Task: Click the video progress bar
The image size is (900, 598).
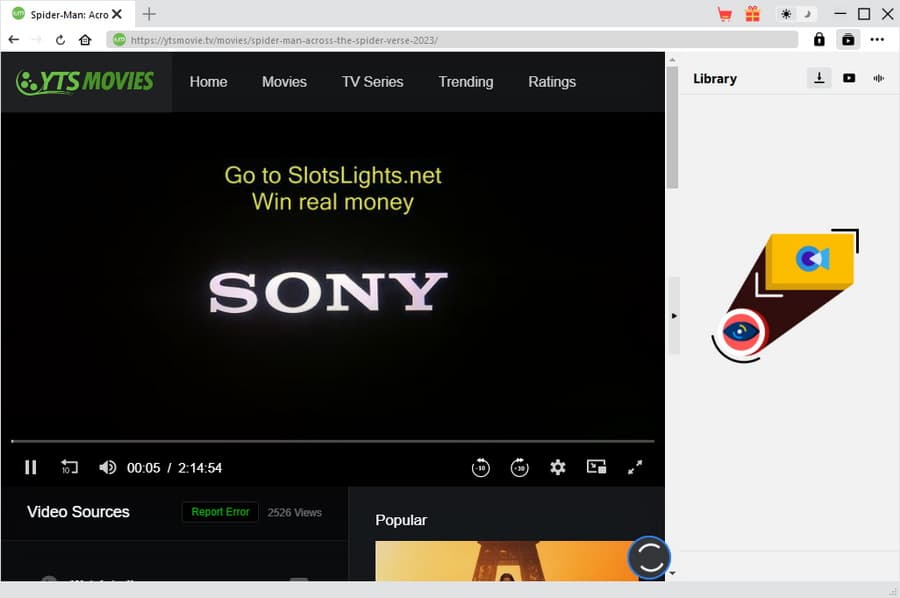Action: click(332, 441)
